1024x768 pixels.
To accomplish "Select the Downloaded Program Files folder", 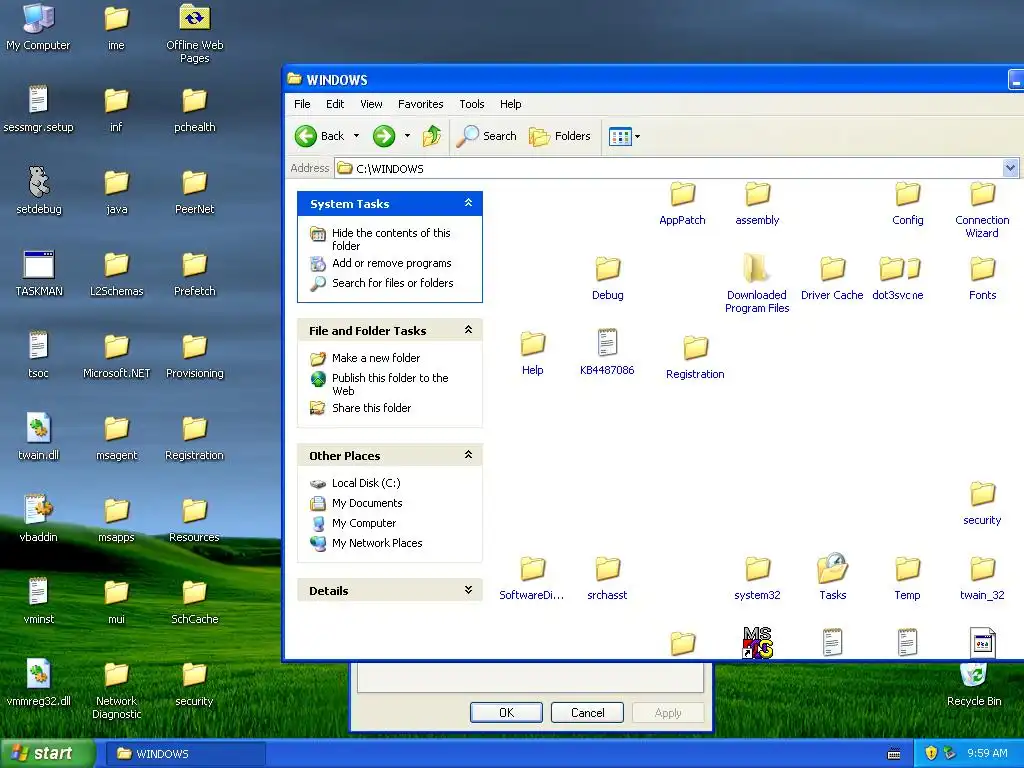I will click(757, 284).
